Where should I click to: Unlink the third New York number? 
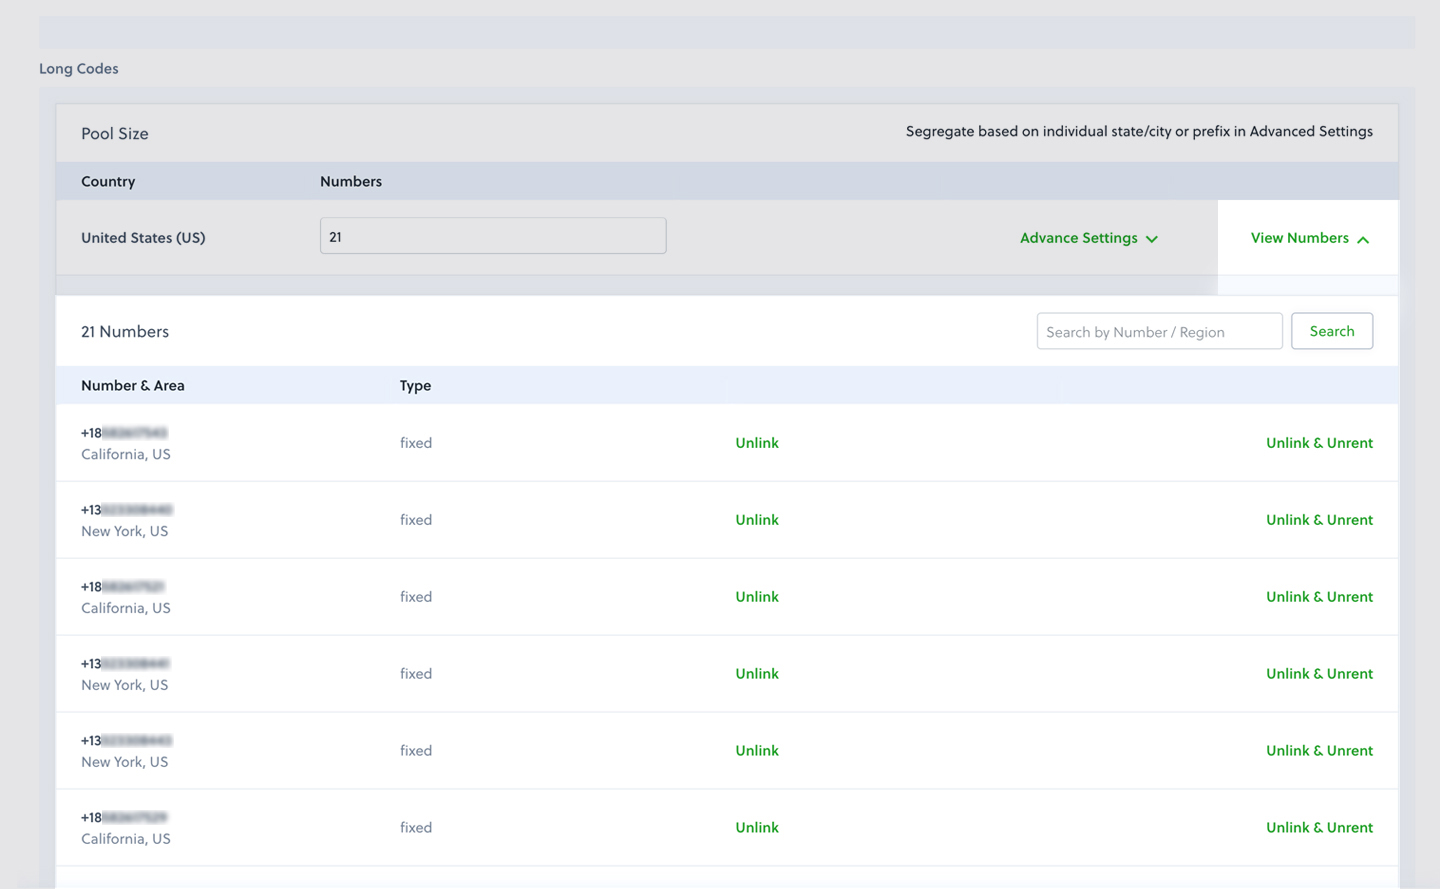coord(757,751)
